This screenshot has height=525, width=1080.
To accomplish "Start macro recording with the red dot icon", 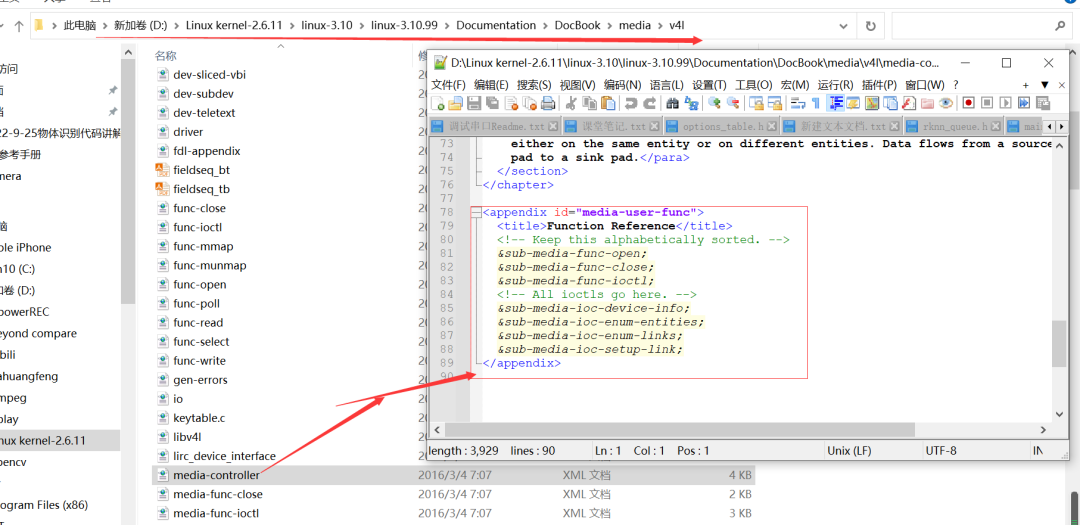I will 968,103.
